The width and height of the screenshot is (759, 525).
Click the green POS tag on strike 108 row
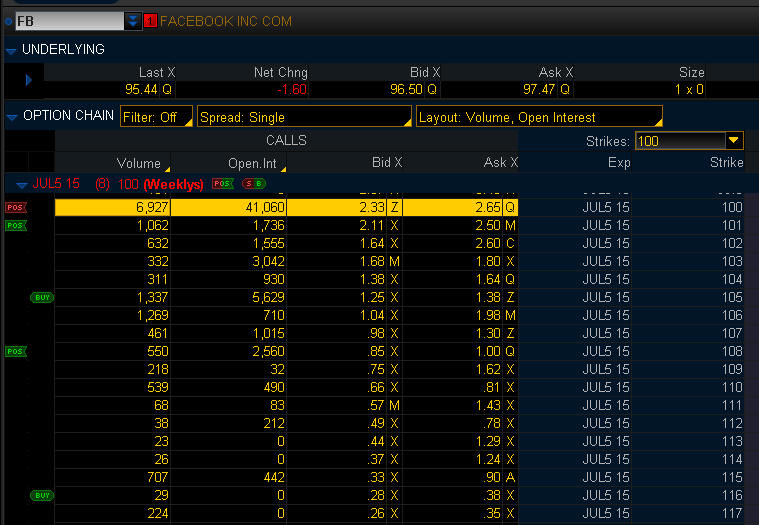pyautogui.click(x=14, y=351)
